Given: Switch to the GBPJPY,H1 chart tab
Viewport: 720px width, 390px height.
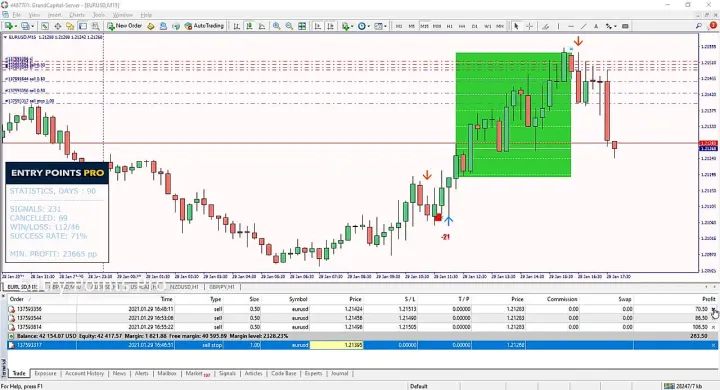Looking at the screenshot, I should [x=223, y=287].
